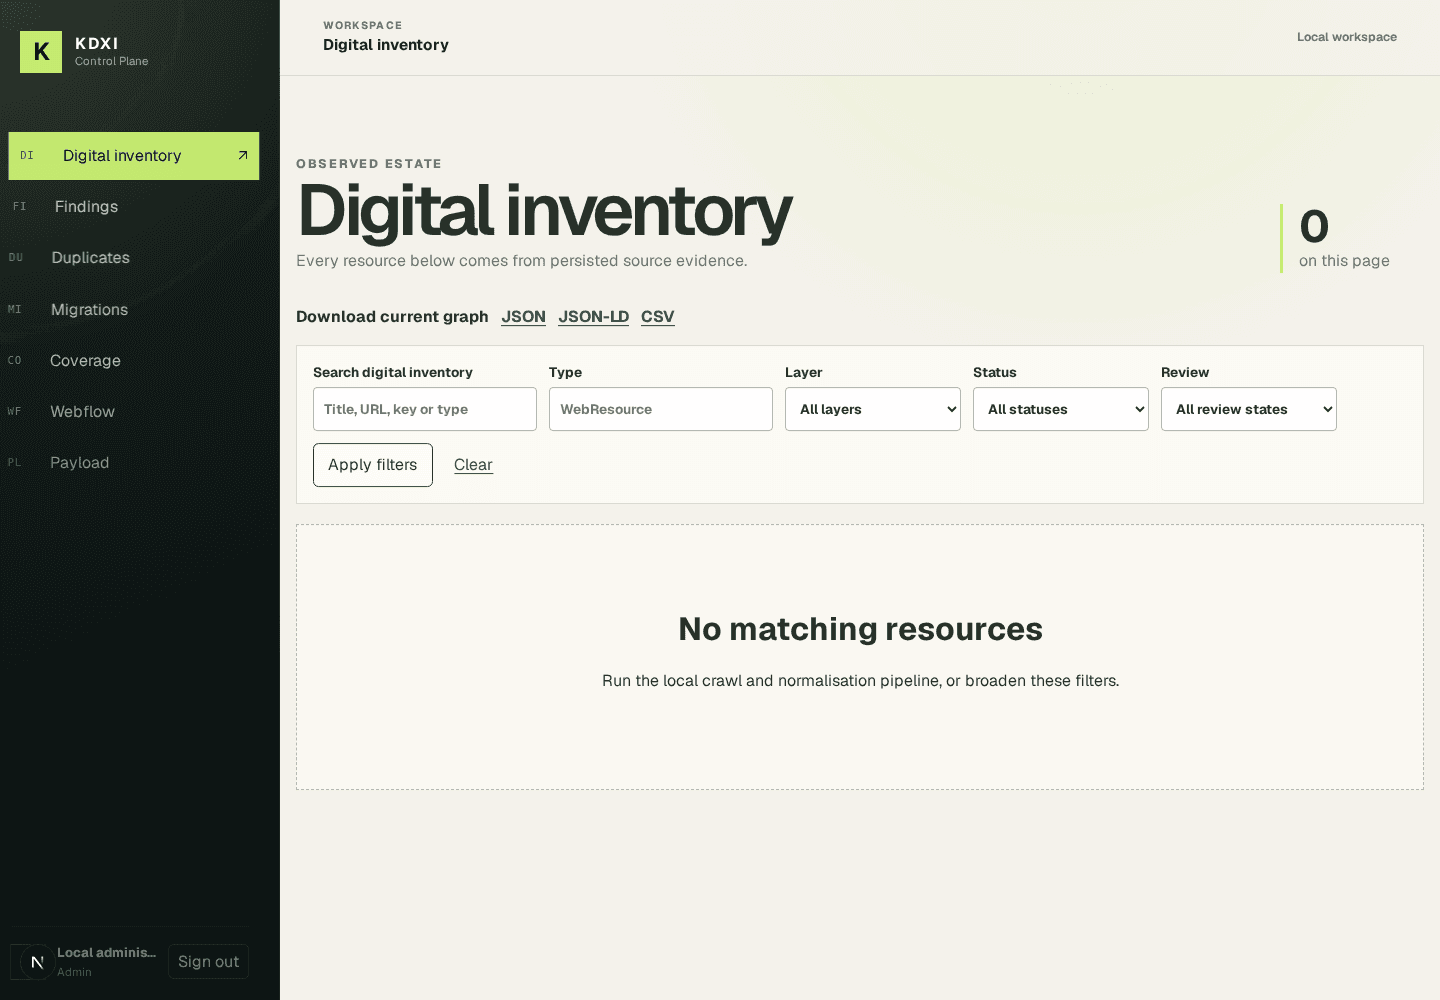Select Digital inventory in the sidebar
The height and width of the screenshot is (1000, 1440).
point(134,156)
